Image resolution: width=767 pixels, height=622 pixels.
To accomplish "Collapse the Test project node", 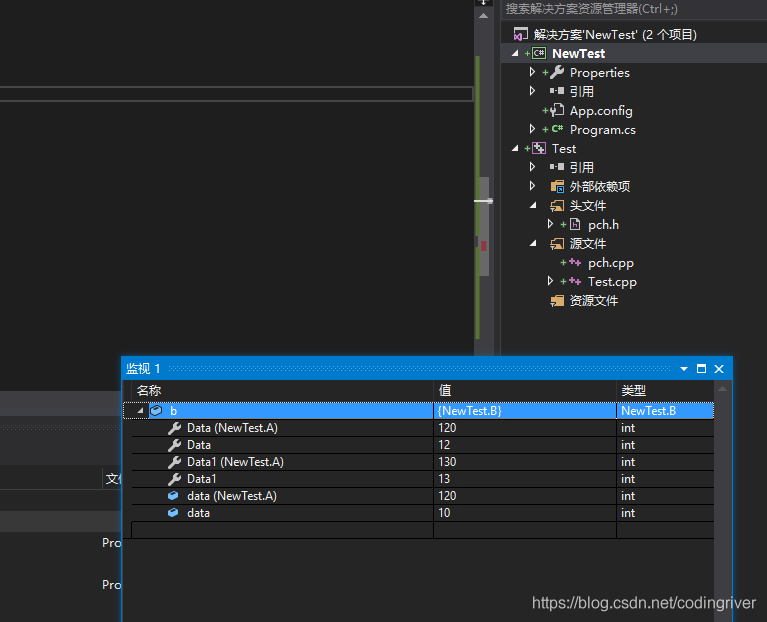I will click(515, 148).
